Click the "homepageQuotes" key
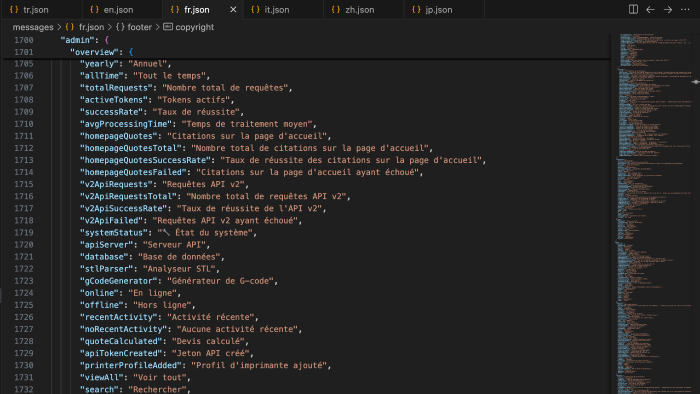 (x=118, y=136)
